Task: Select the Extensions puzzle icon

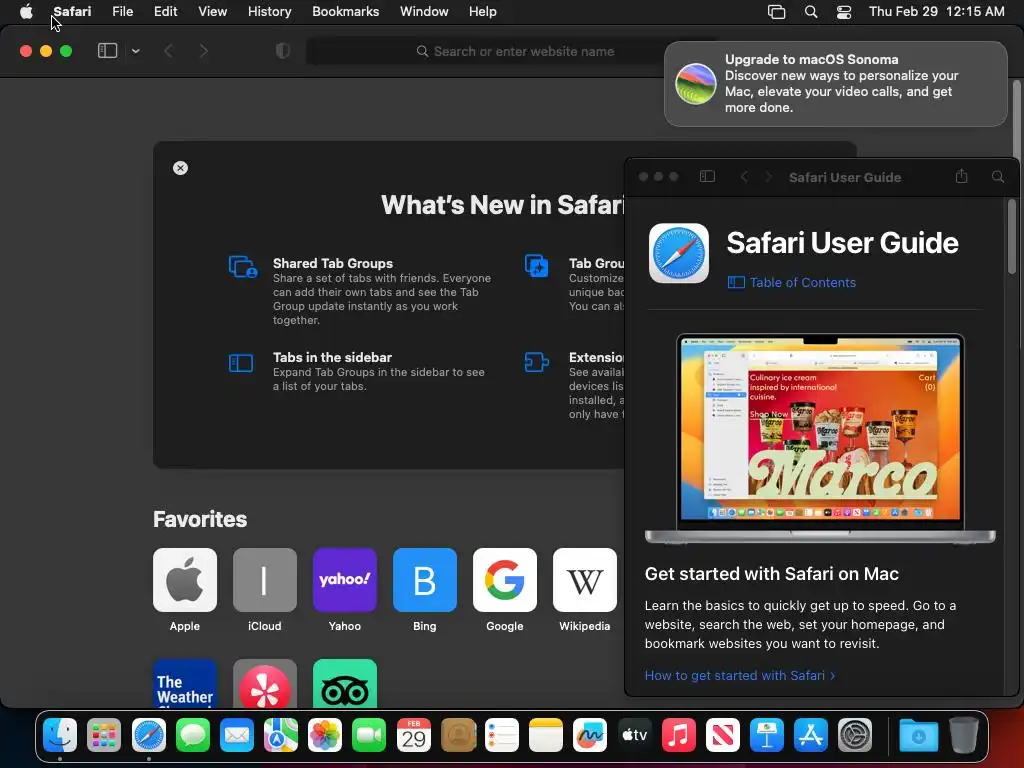Action: (x=536, y=362)
